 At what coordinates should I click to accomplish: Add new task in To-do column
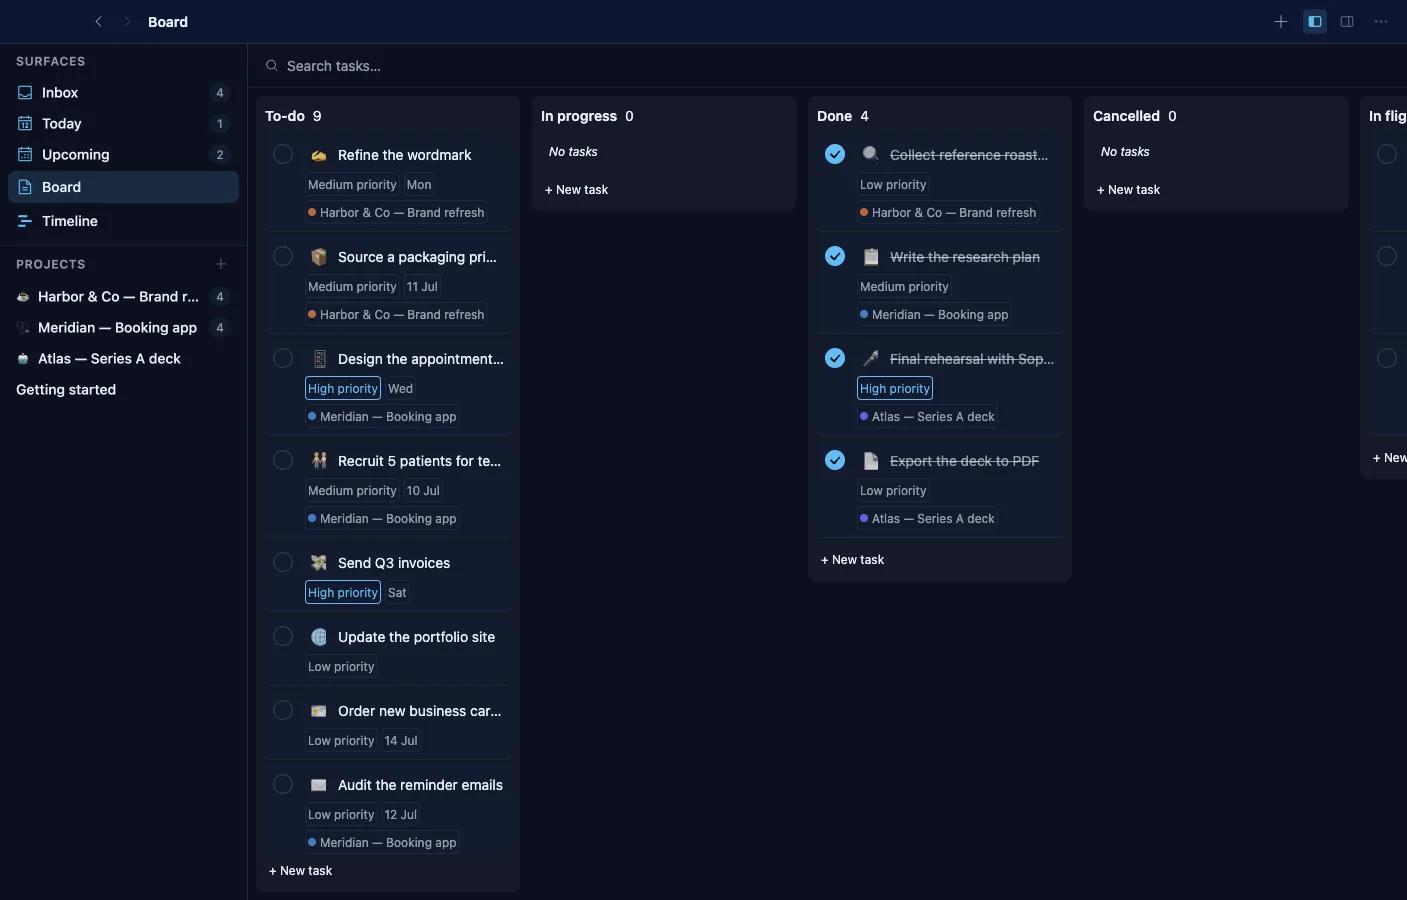coord(301,871)
